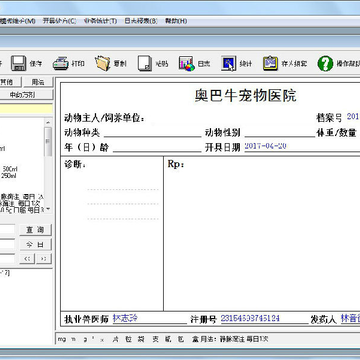Click the blue name after 发药人

(x=350, y=318)
